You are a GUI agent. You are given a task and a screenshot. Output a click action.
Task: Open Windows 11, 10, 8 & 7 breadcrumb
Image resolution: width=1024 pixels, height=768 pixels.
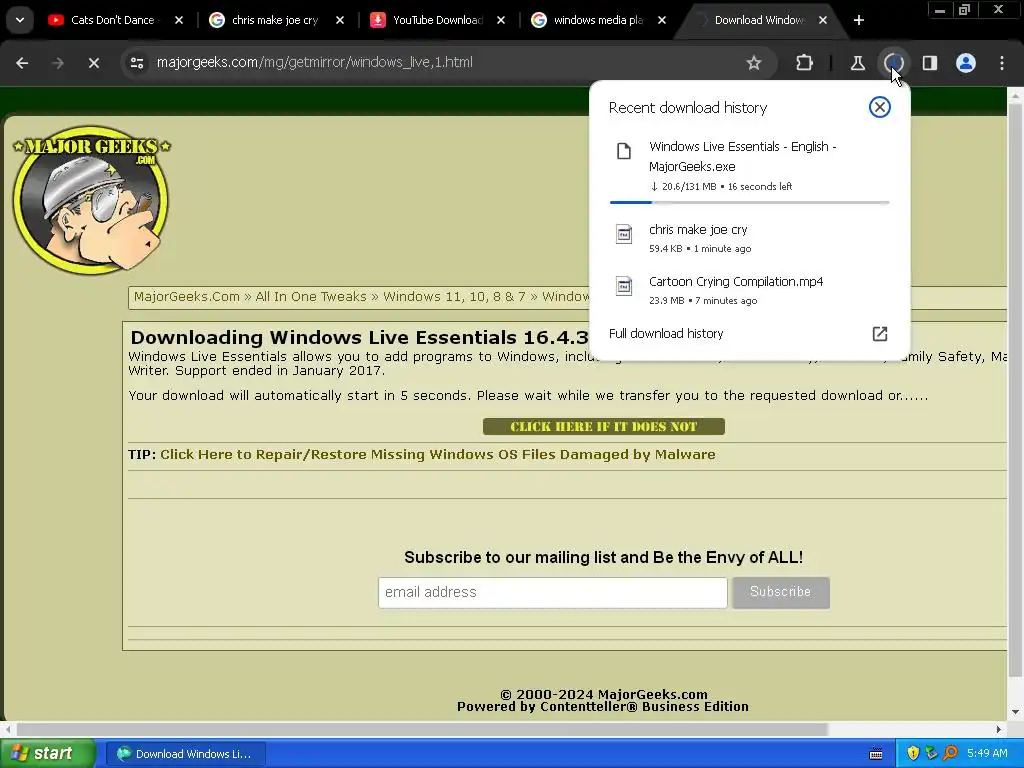click(x=454, y=296)
